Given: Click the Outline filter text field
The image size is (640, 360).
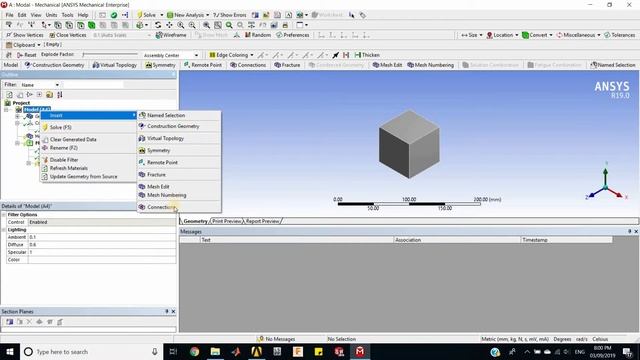Looking at the screenshot, I should click(x=93, y=85).
